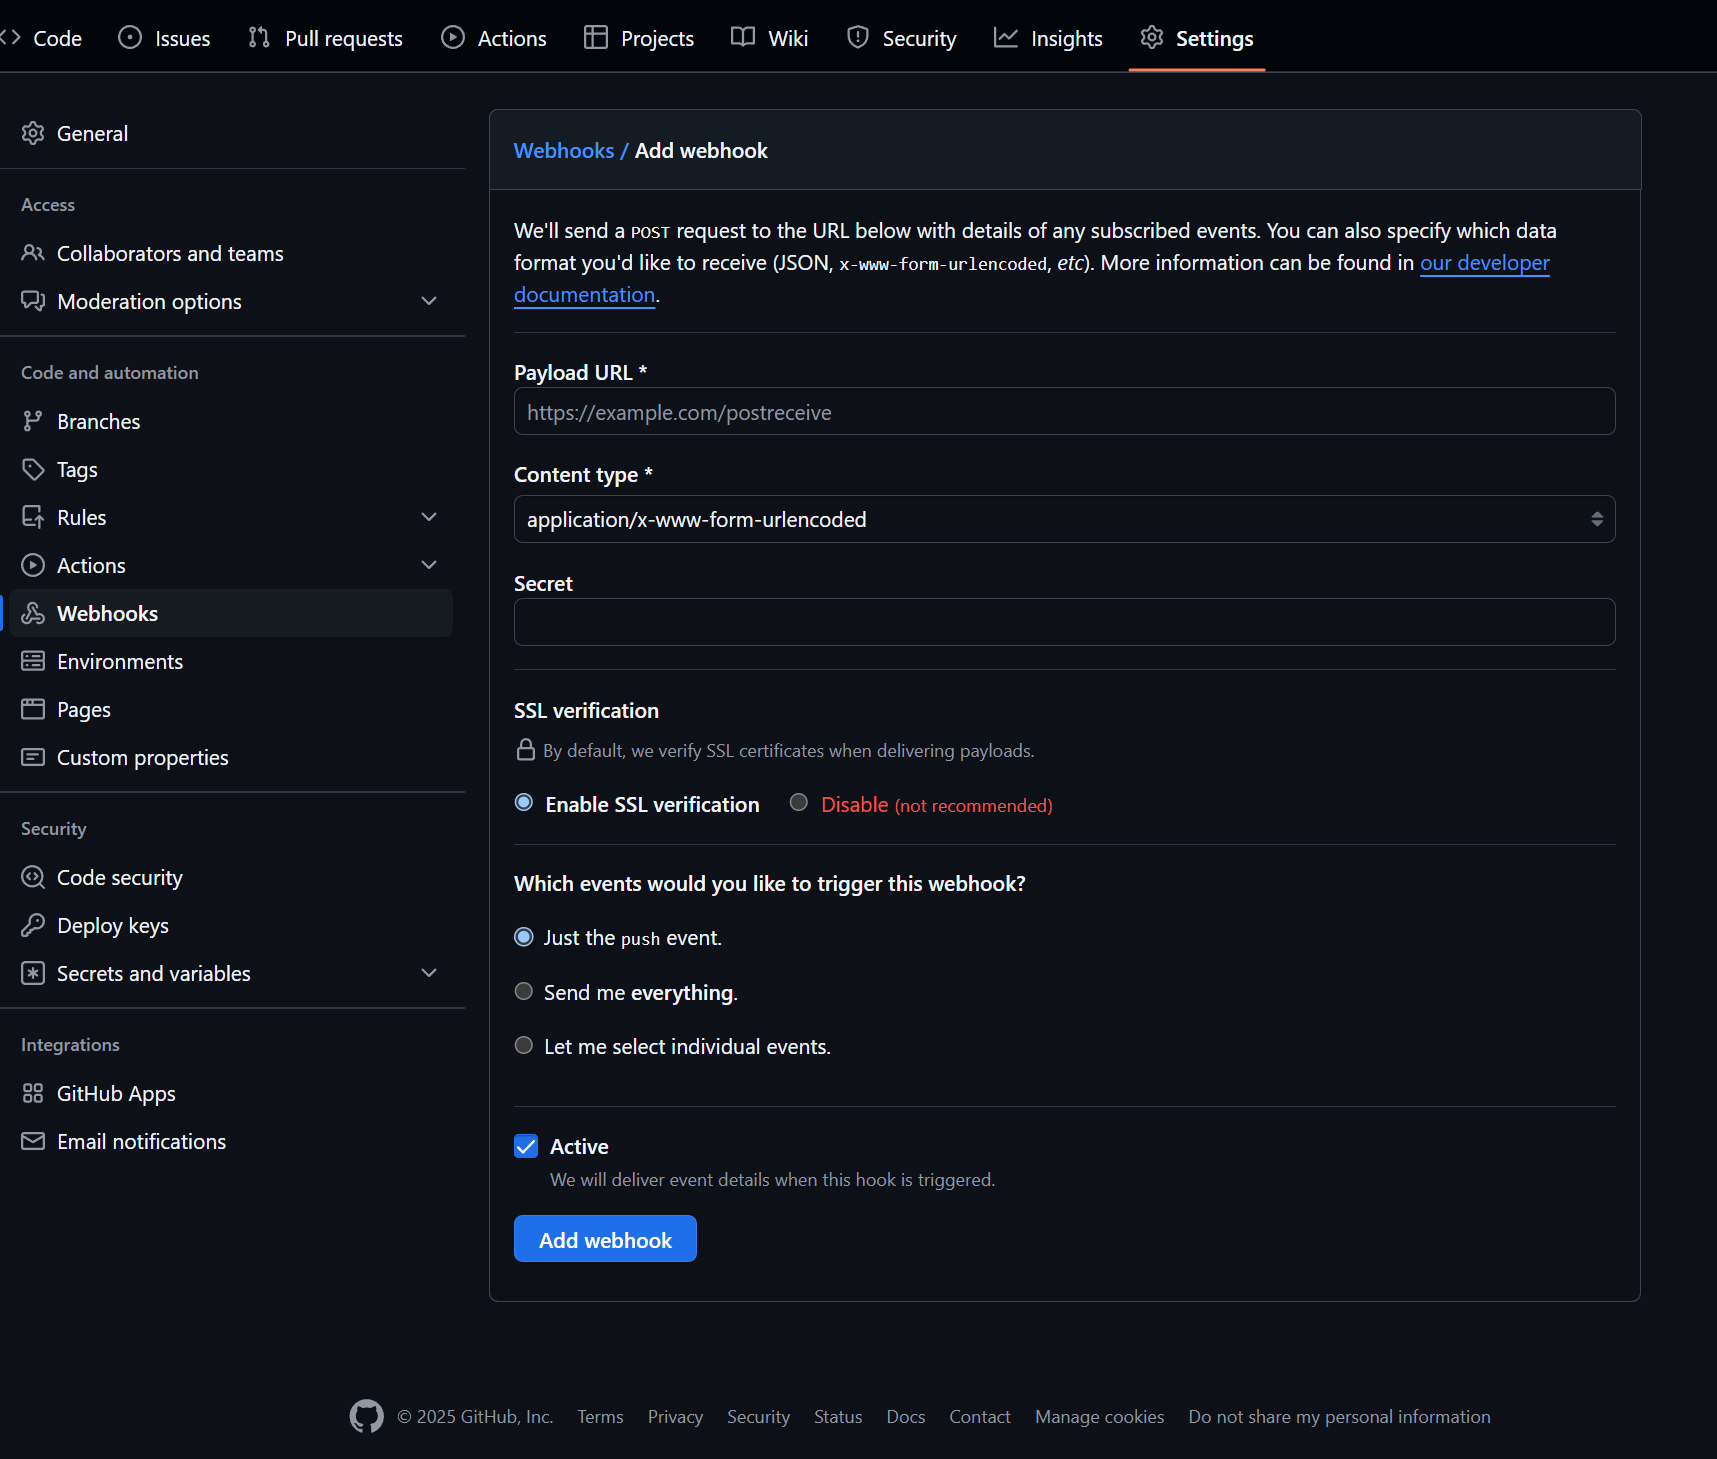Viewport: 1717px width, 1459px height.
Task: Go to the Pull requests tab
Action: 325,38
